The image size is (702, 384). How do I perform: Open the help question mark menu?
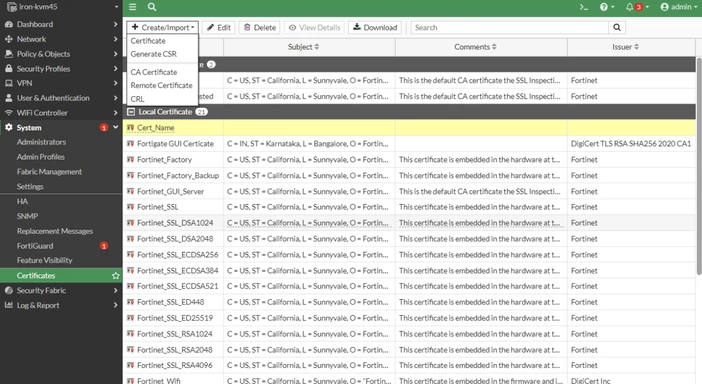click(x=607, y=7)
